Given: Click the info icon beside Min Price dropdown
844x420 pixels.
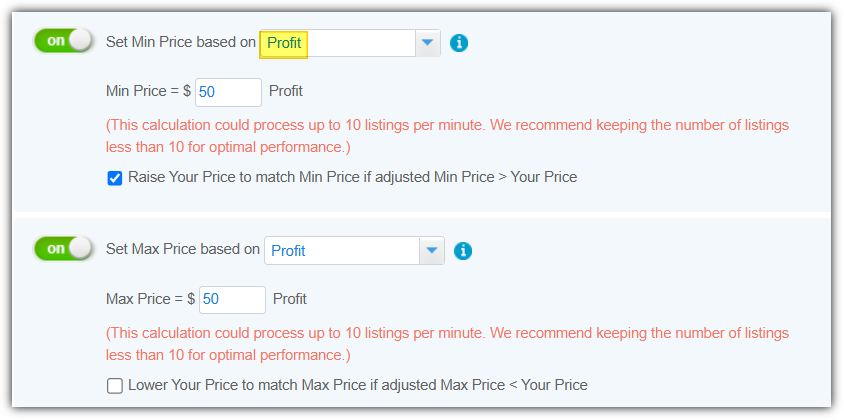Looking at the screenshot, I should click(x=459, y=43).
